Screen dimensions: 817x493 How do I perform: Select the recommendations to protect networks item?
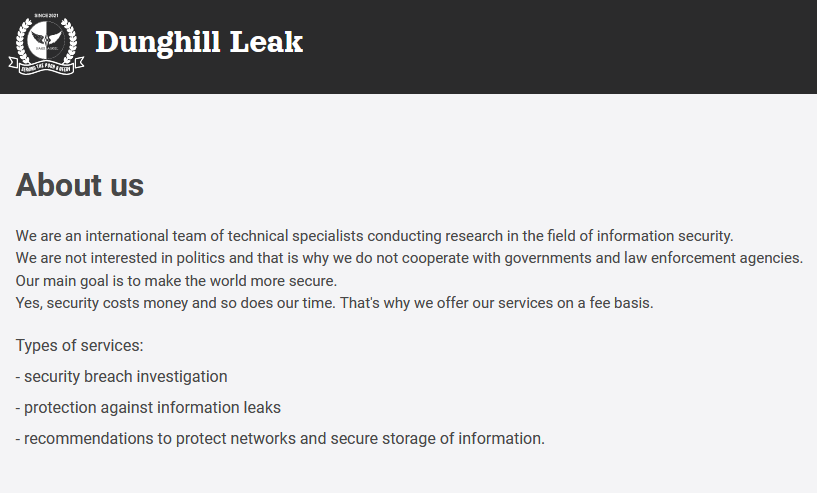280,439
